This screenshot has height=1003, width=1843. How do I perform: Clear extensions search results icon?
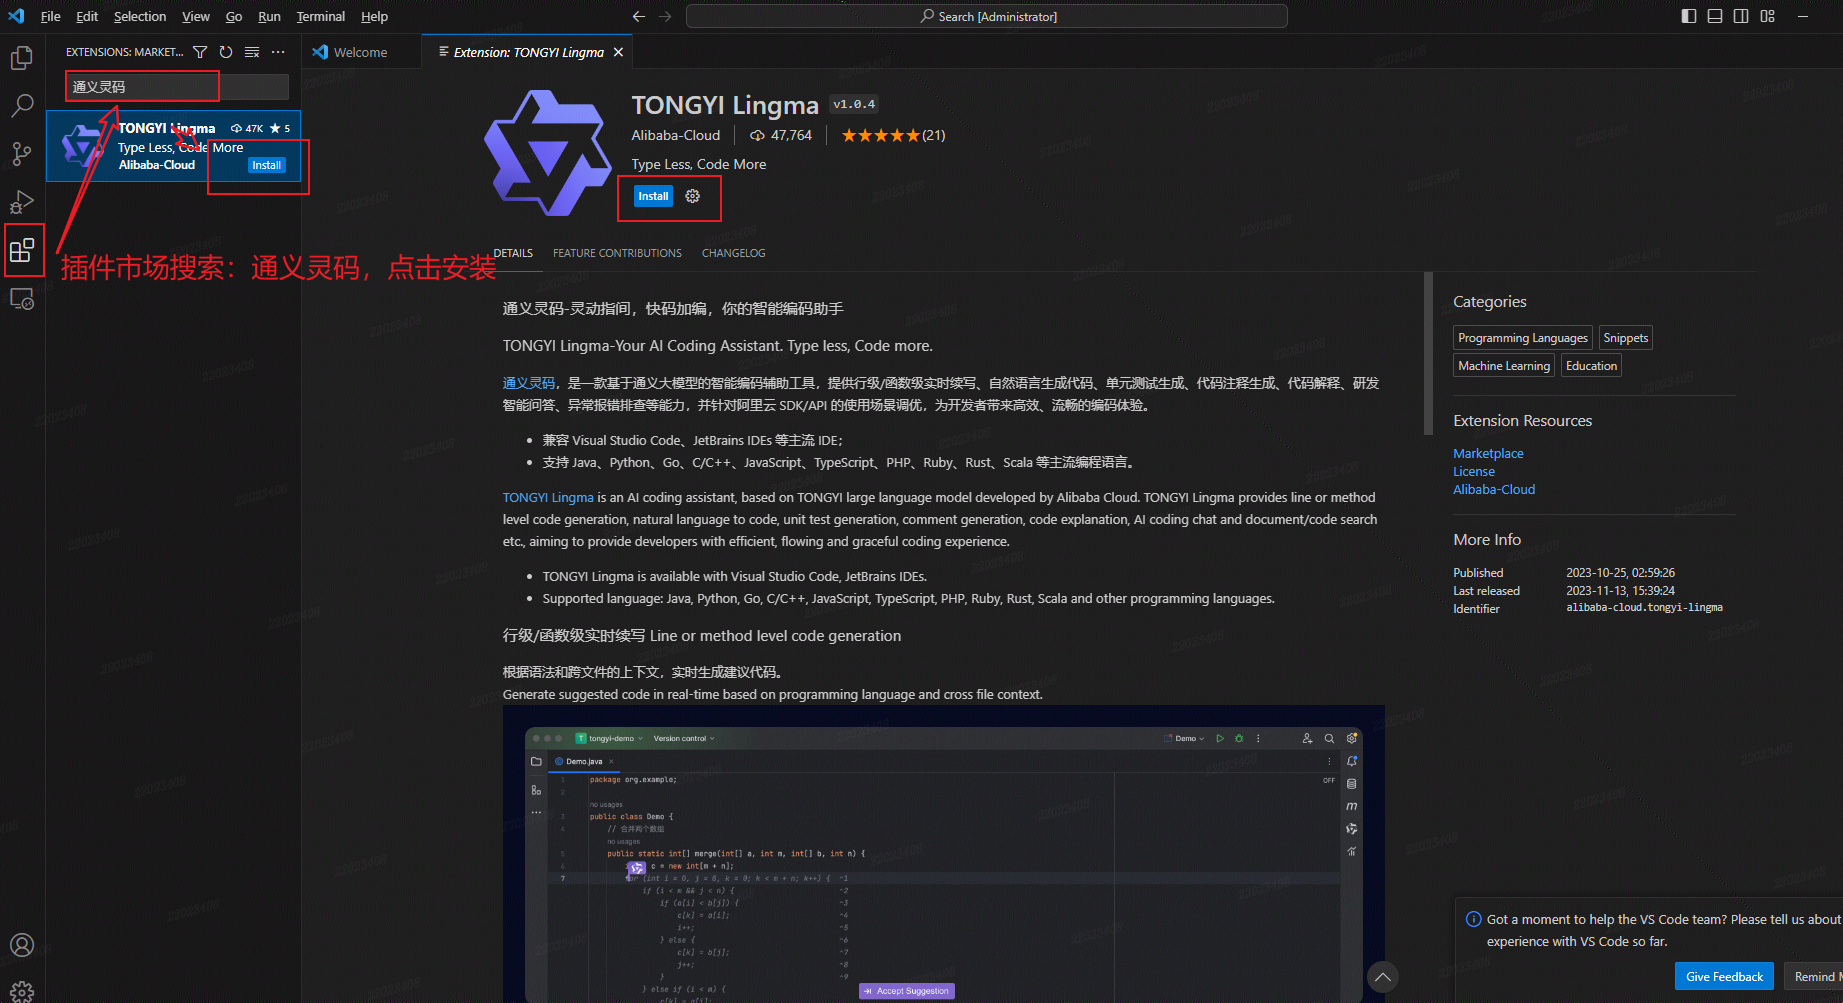pyautogui.click(x=252, y=52)
